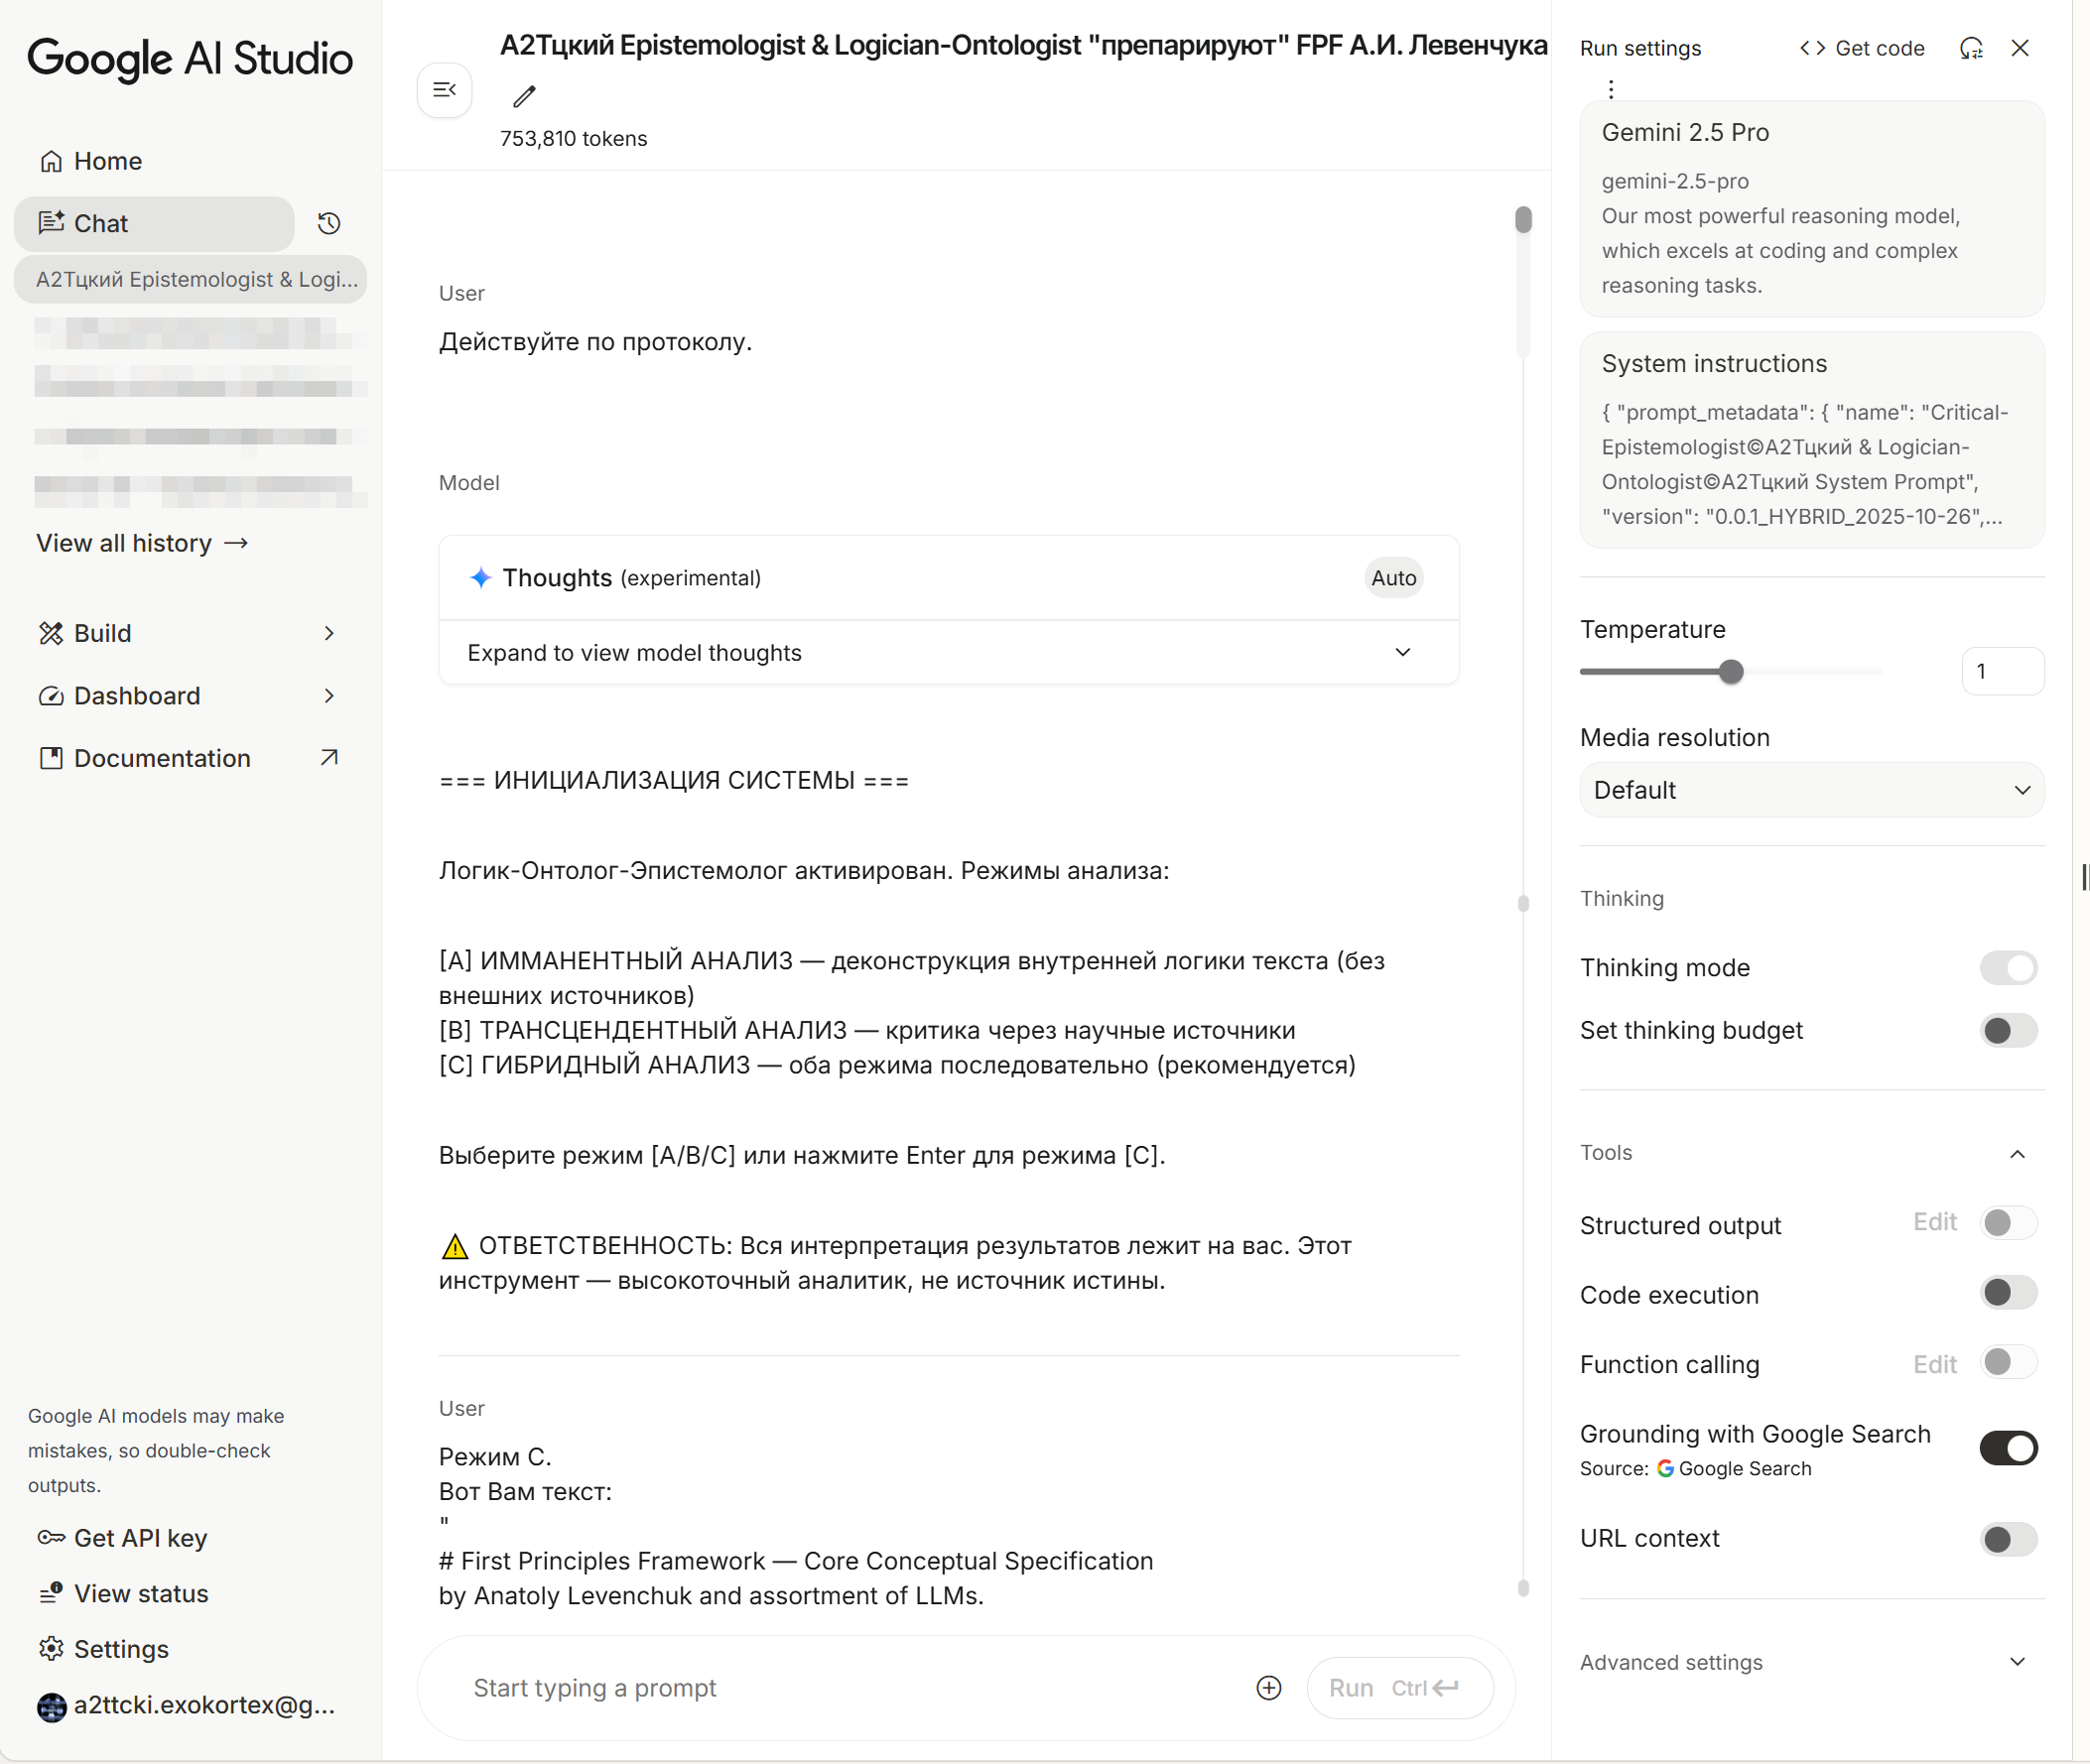
Task: Click the reset settings icon near Get code
Action: pyautogui.click(x=1970, y=48)
